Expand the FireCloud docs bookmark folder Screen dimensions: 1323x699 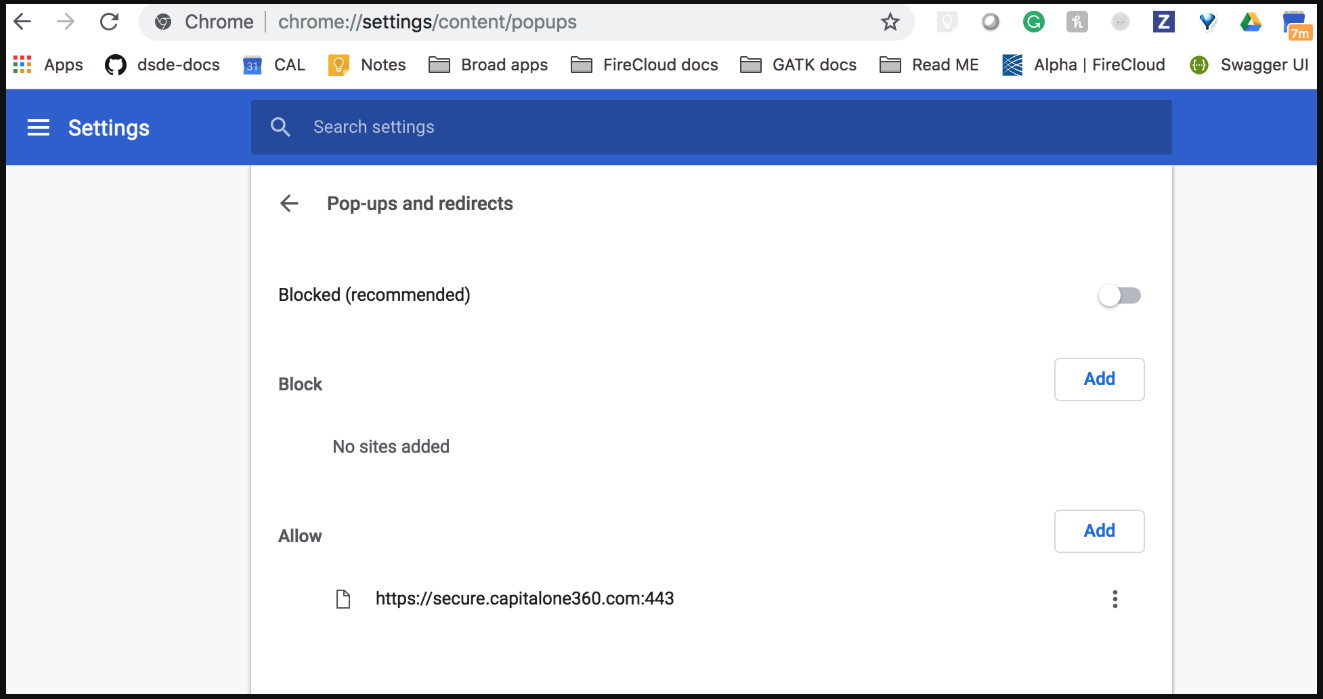click(644, 65)
